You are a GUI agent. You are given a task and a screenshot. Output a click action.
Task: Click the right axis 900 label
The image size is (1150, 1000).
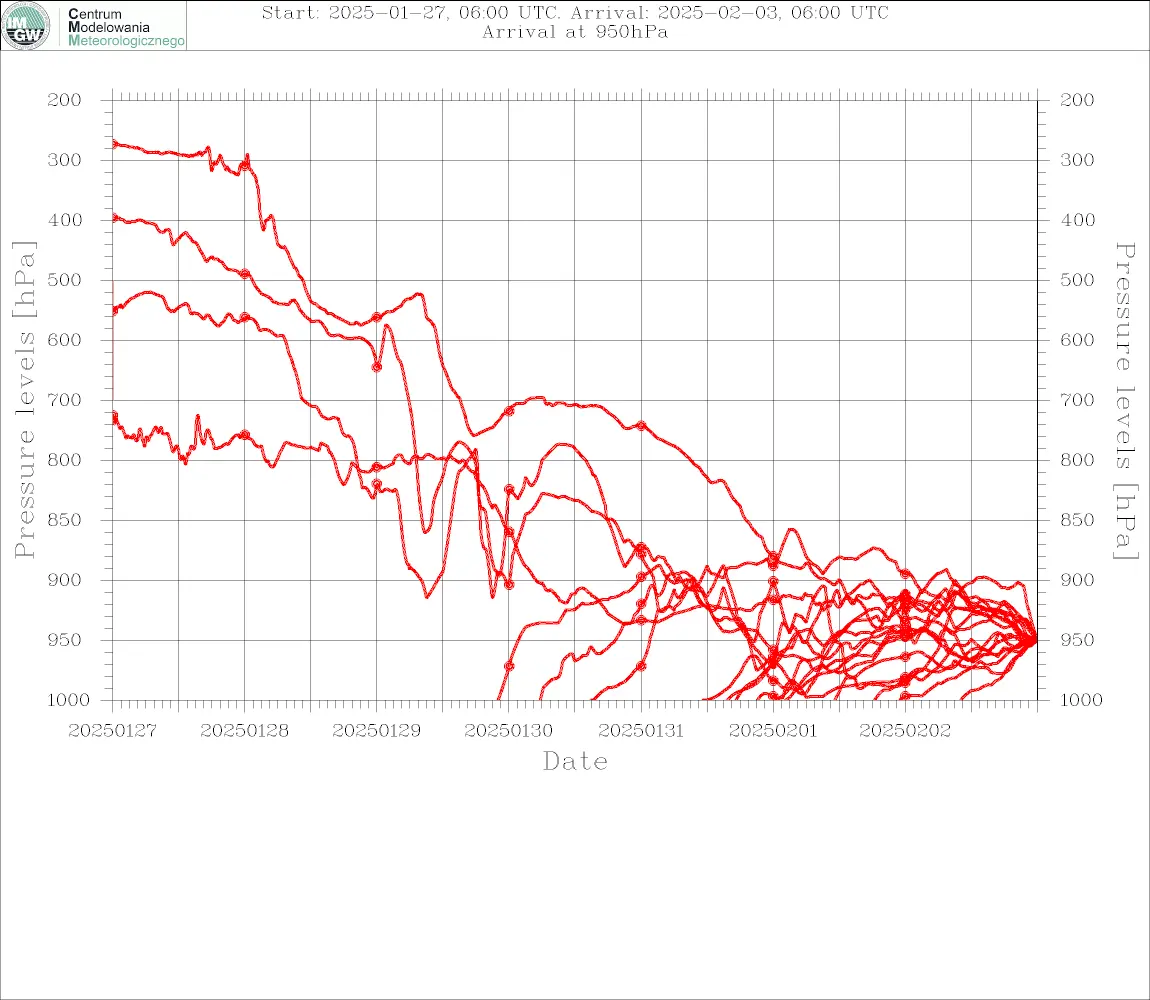pos(1077,580)
